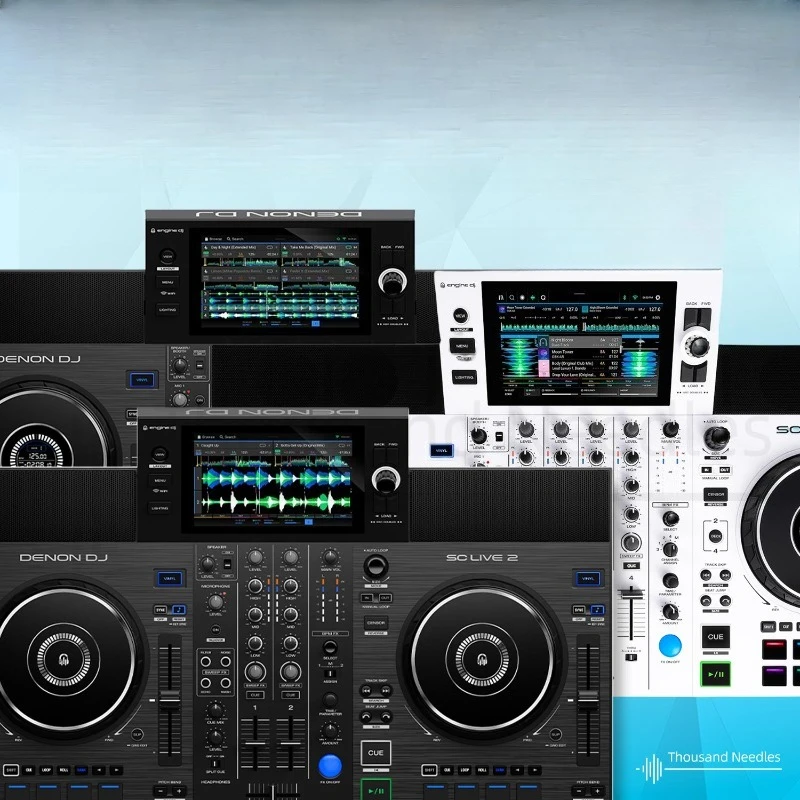Enable SLIP on SC Live 2 left deck
This screenshot has width=800, height=800.
(137, 735)
